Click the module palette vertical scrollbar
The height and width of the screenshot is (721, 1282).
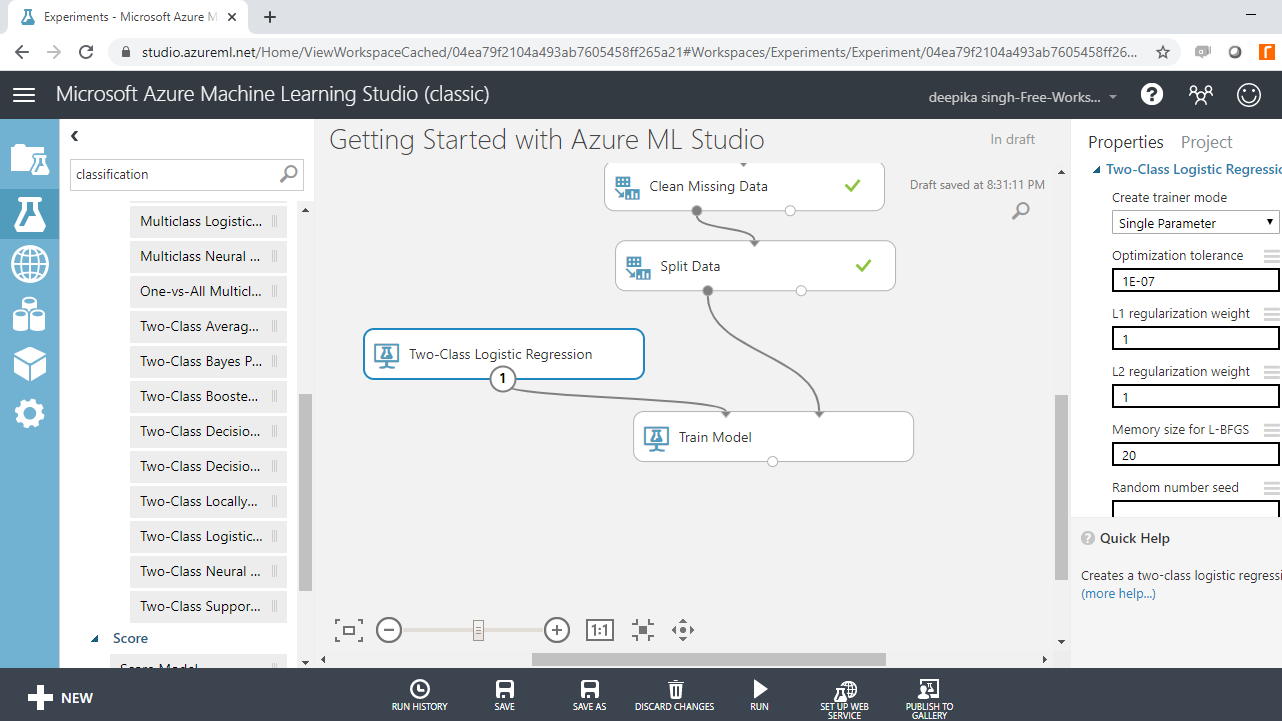(x=306, y=491)
